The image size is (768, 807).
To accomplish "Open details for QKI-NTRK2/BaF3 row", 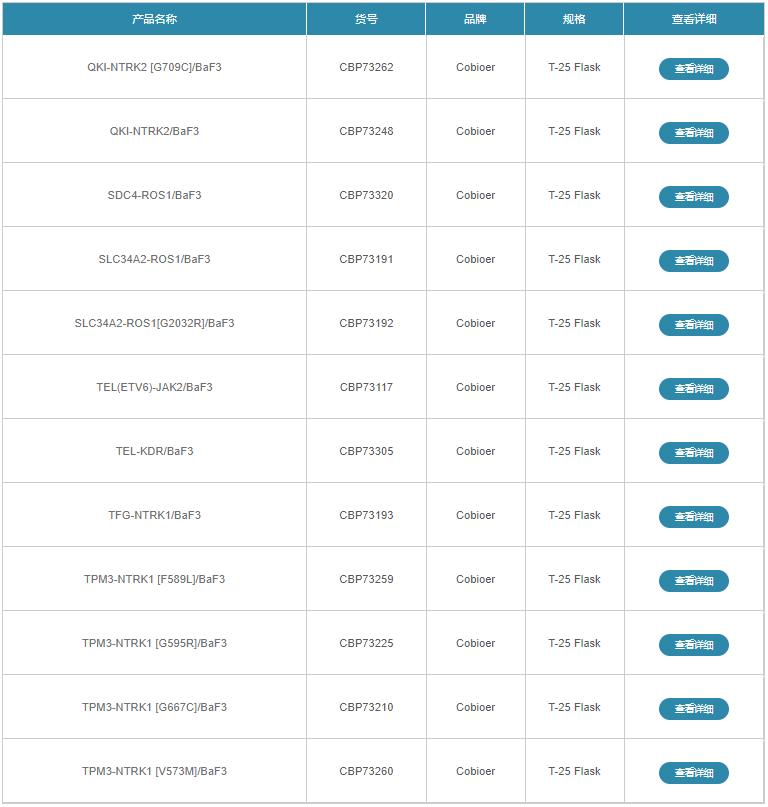I will click(x=693, y=133).
